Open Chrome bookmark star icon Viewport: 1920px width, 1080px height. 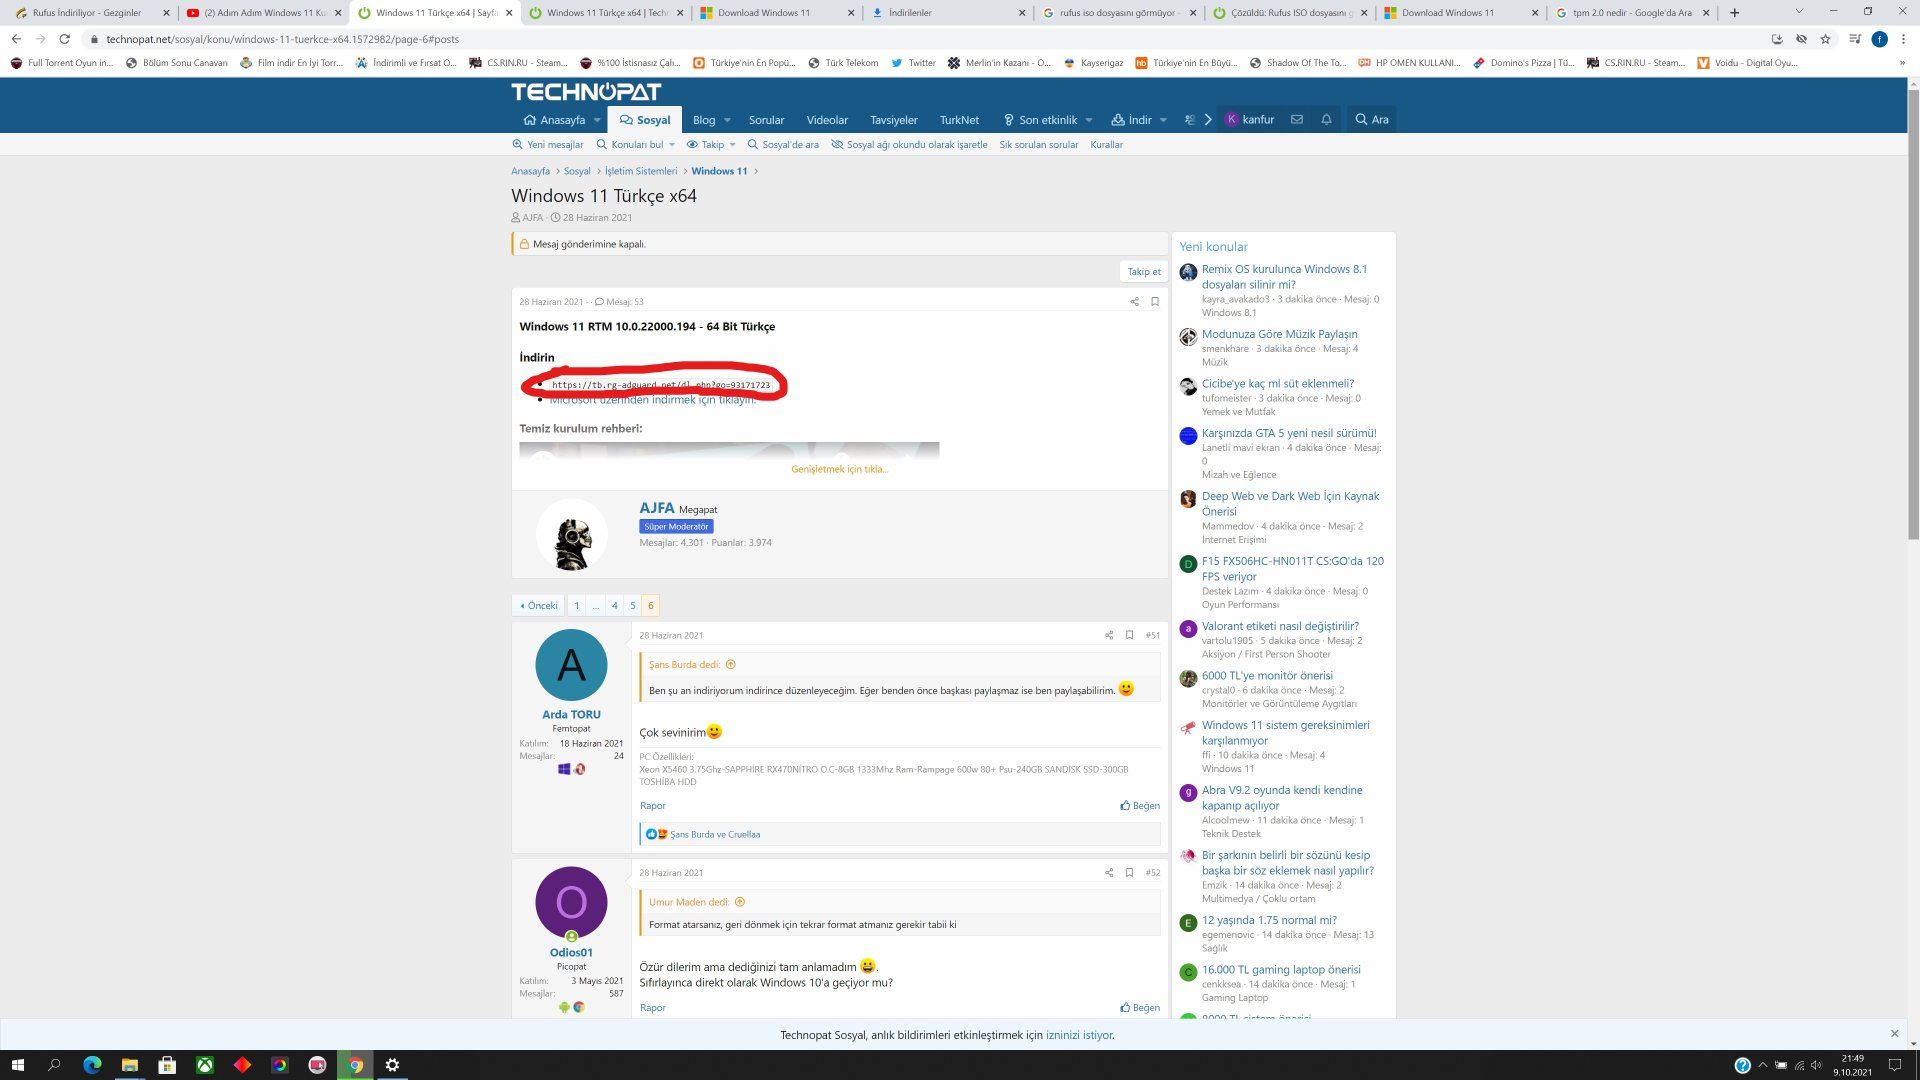(x=1825, y=39)
